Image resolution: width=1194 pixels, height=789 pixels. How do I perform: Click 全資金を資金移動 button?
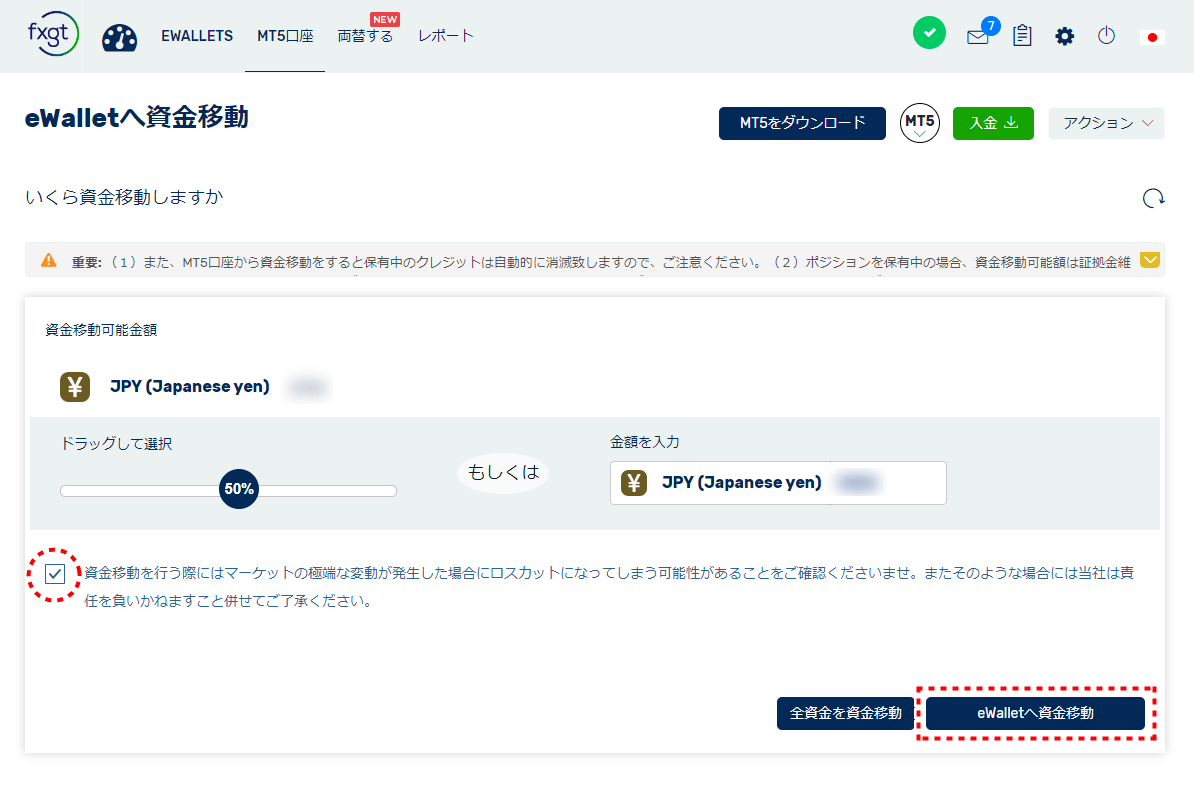845,714
